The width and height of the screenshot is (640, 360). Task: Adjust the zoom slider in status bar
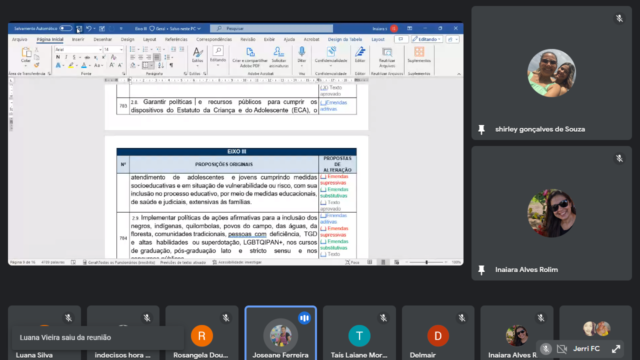[427, 262]
